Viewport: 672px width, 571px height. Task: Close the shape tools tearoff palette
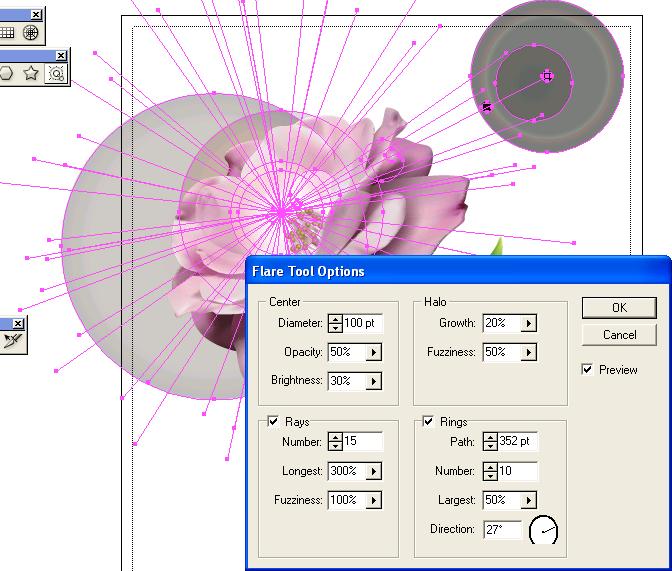tap(61, 55)
